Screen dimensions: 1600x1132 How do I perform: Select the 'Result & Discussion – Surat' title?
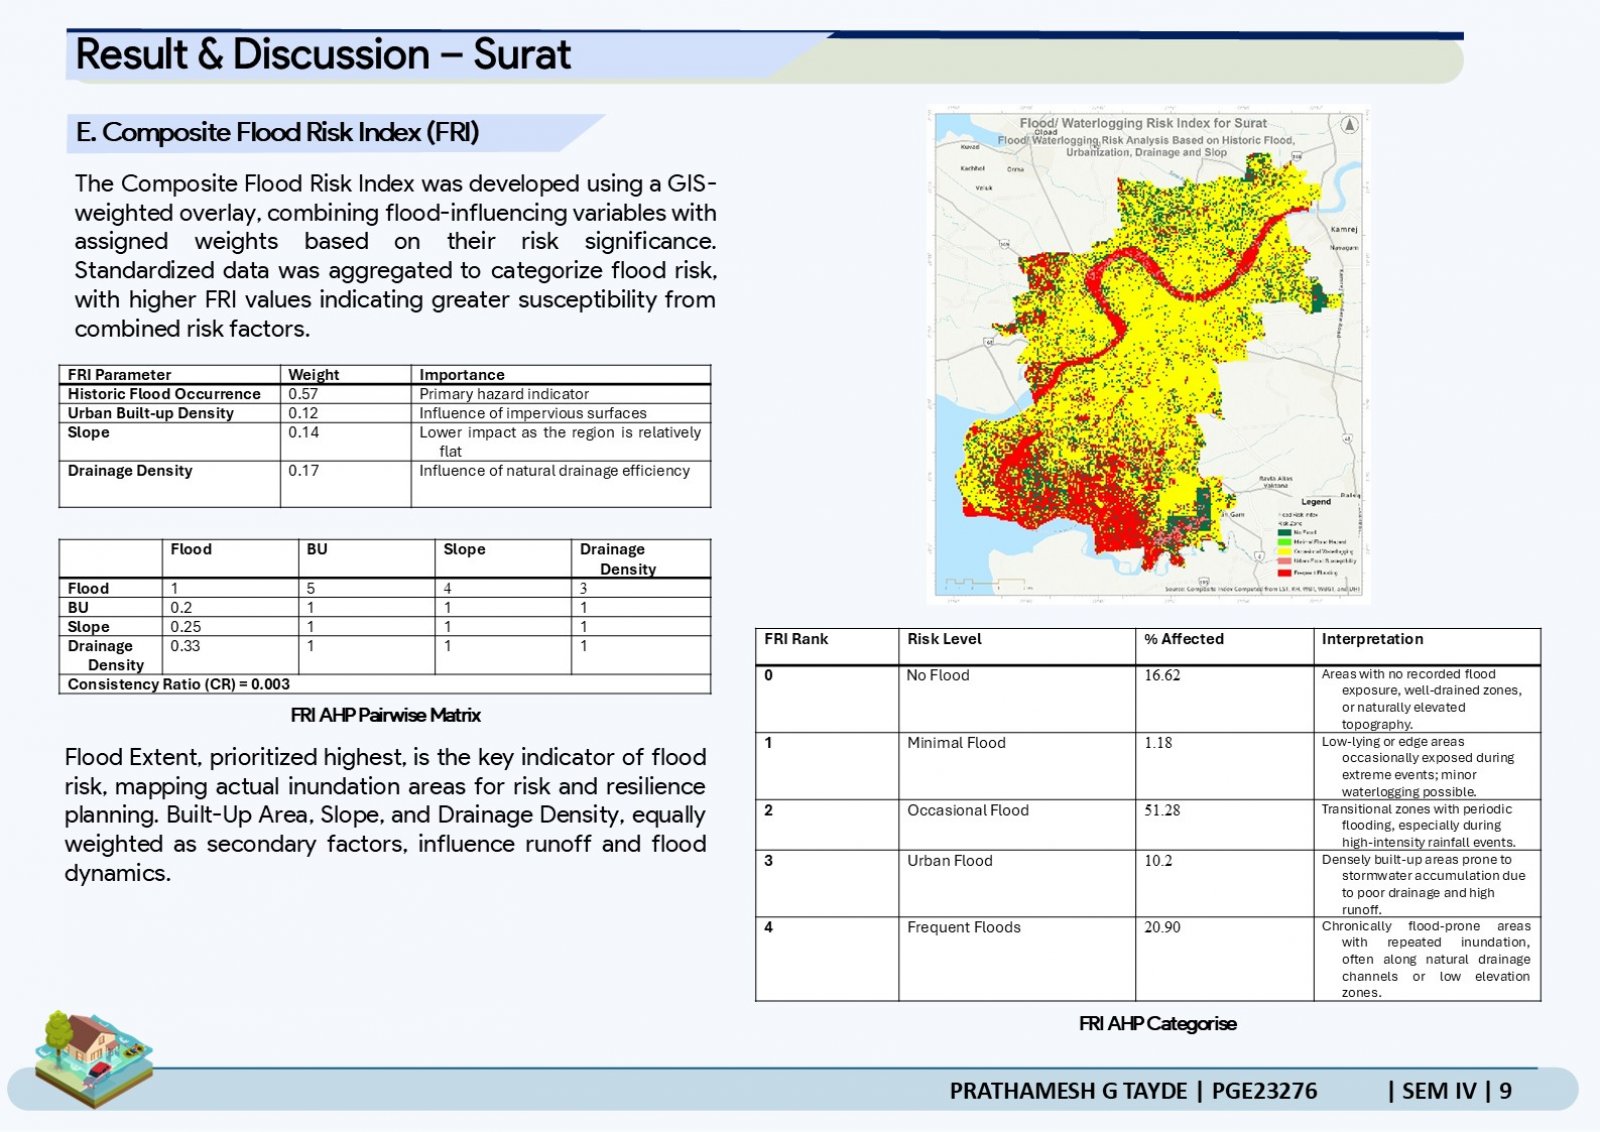pos(323,54)
